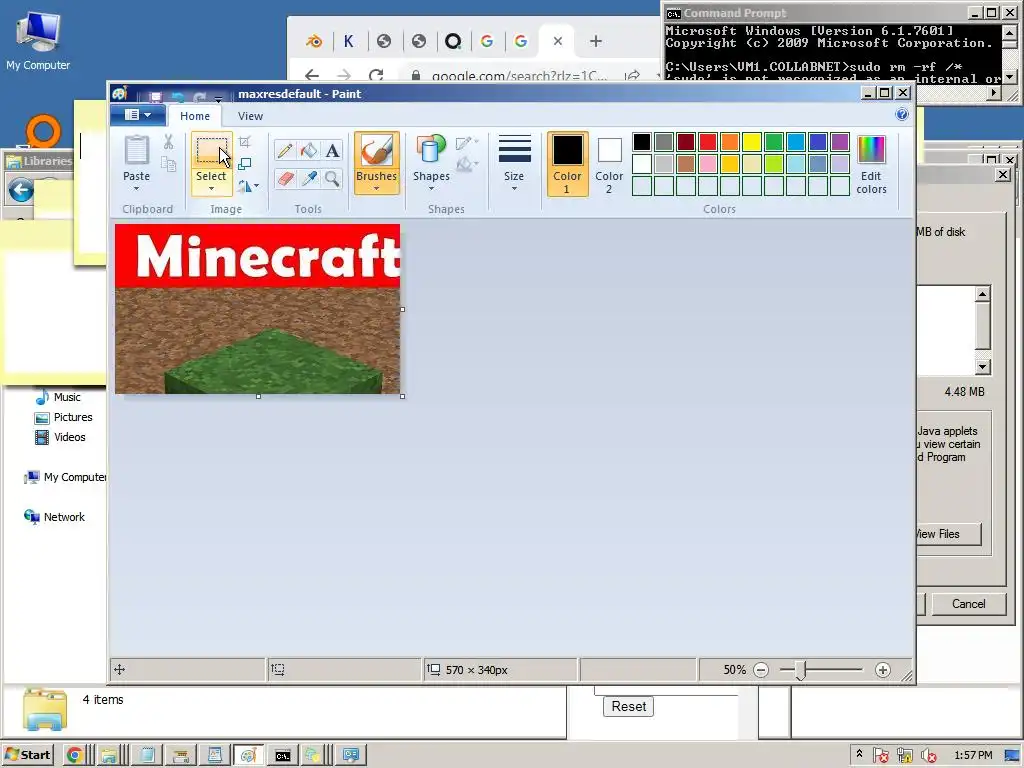
Task: Select Color 1 foreground box
Action: 568,163
